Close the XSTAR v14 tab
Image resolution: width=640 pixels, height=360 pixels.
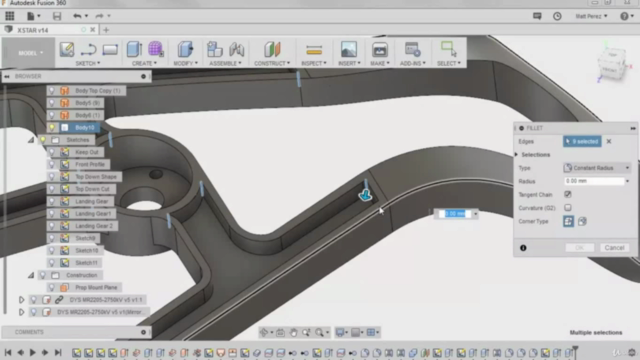coord(93,30)
